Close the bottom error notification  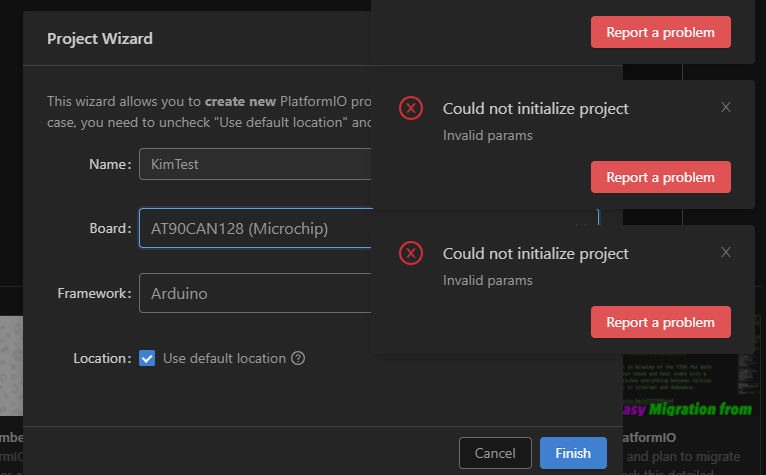pos(726,253)
